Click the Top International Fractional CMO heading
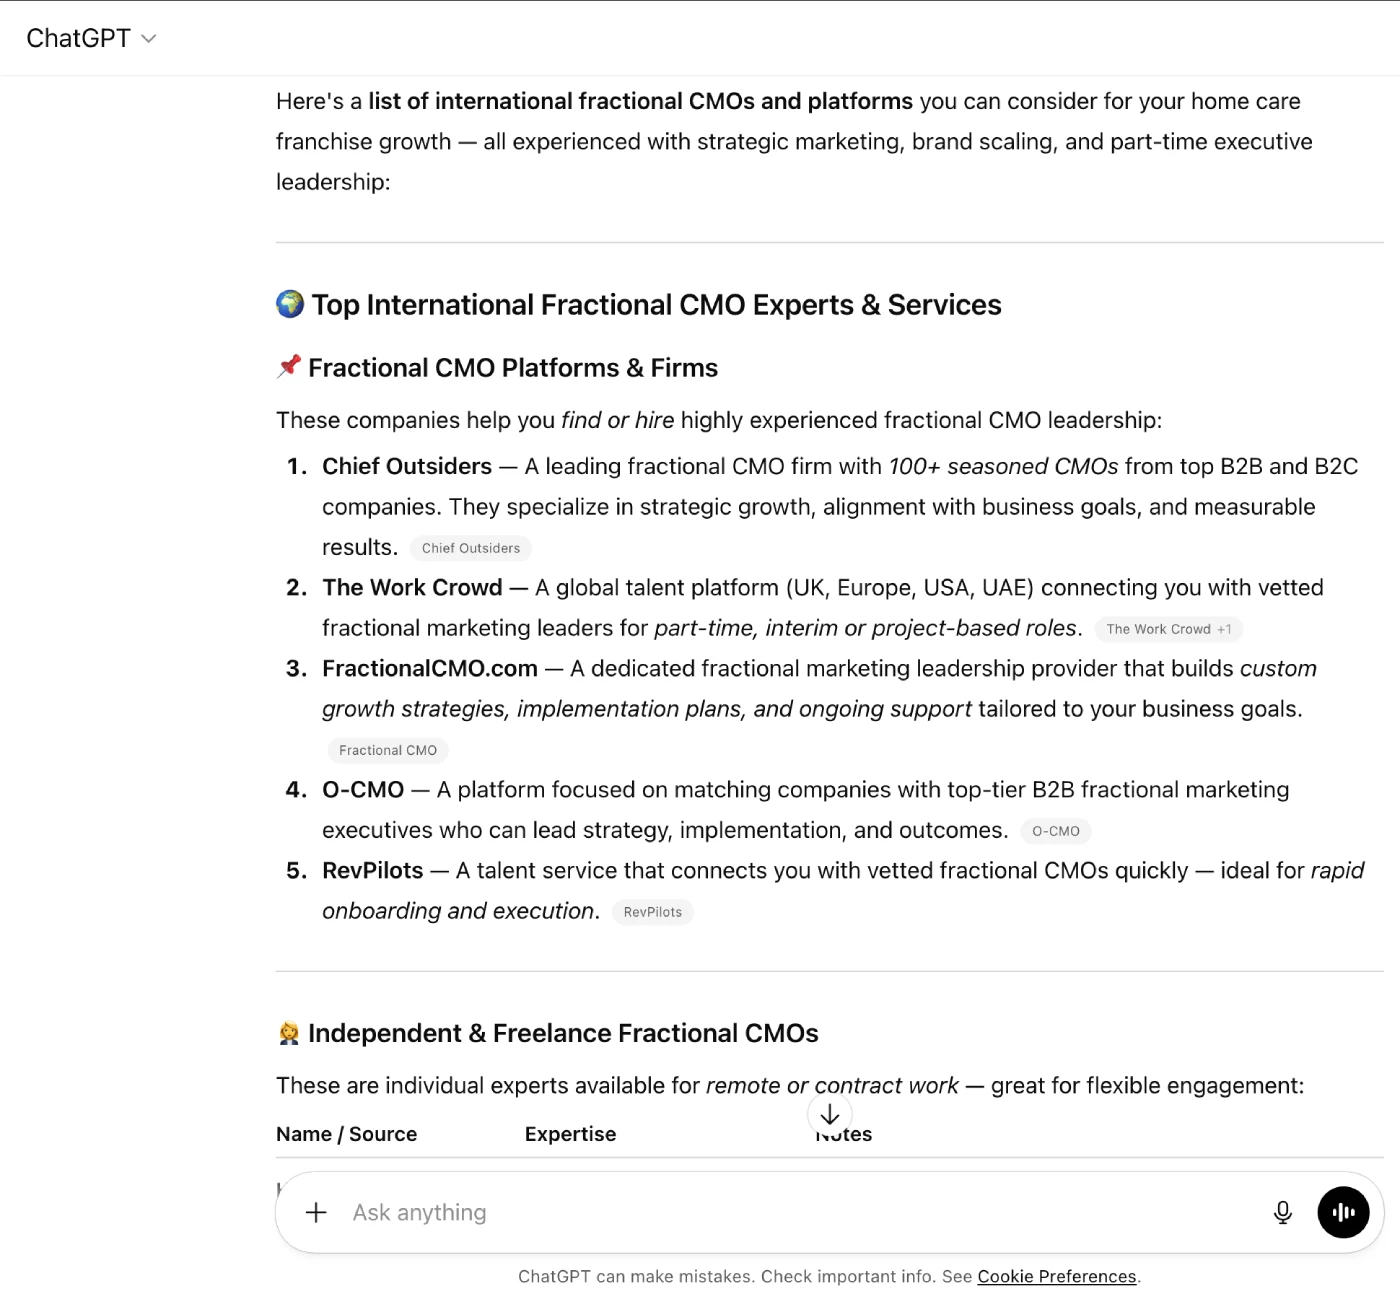This screenshot has width=1400, height=1299. coord(656,304)
